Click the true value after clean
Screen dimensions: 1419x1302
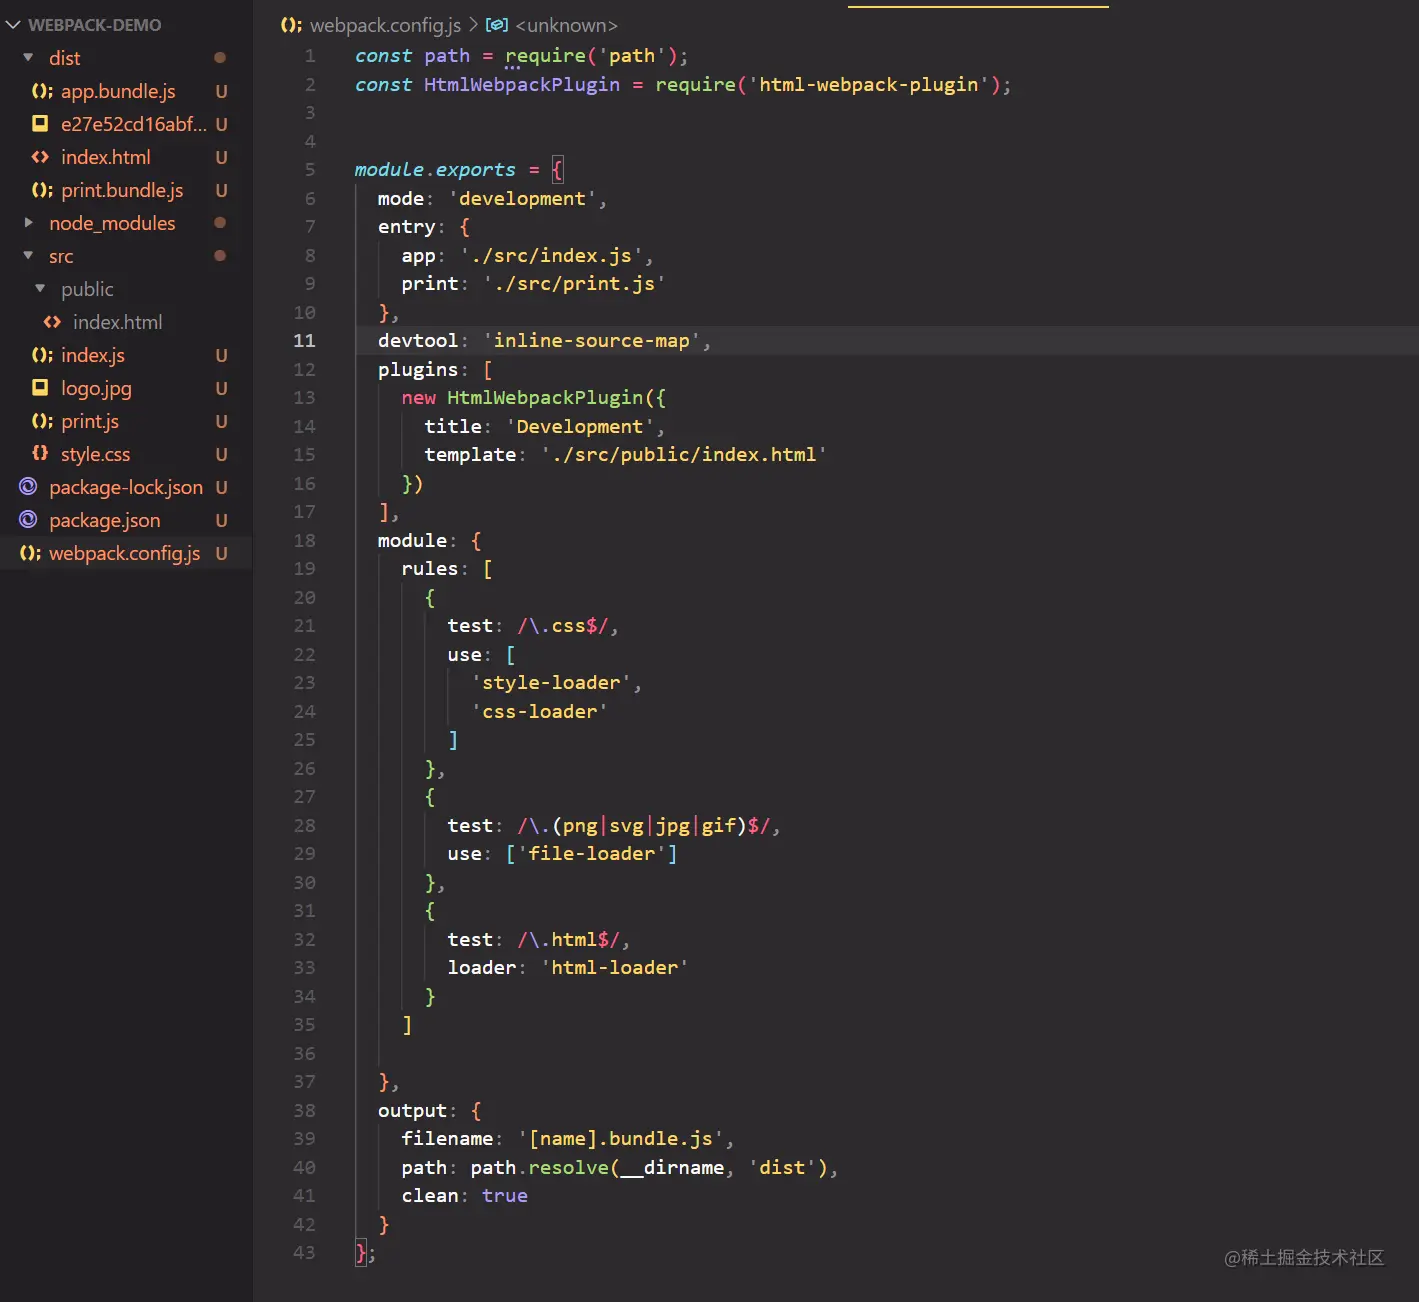(505, 1196)
